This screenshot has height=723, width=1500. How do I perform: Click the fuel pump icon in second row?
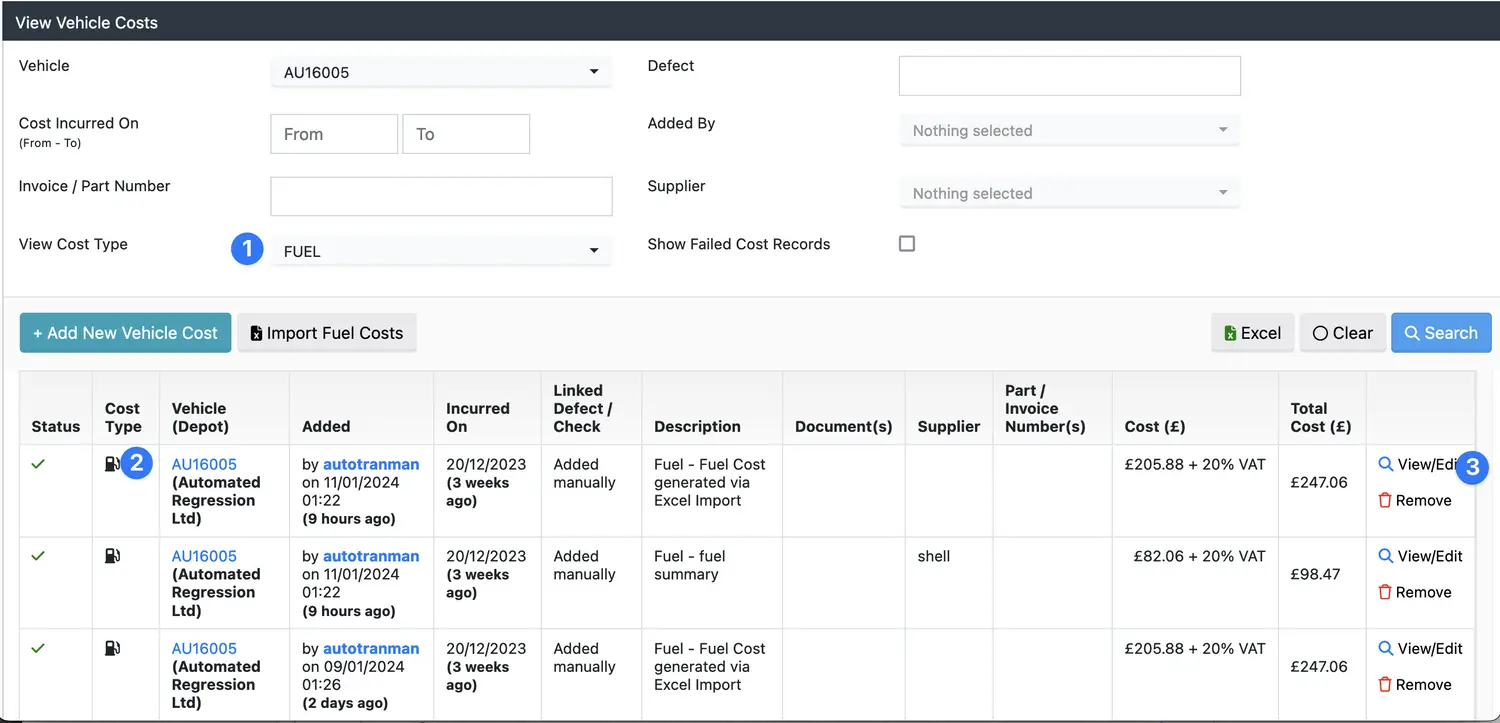[x=113, y=556]
